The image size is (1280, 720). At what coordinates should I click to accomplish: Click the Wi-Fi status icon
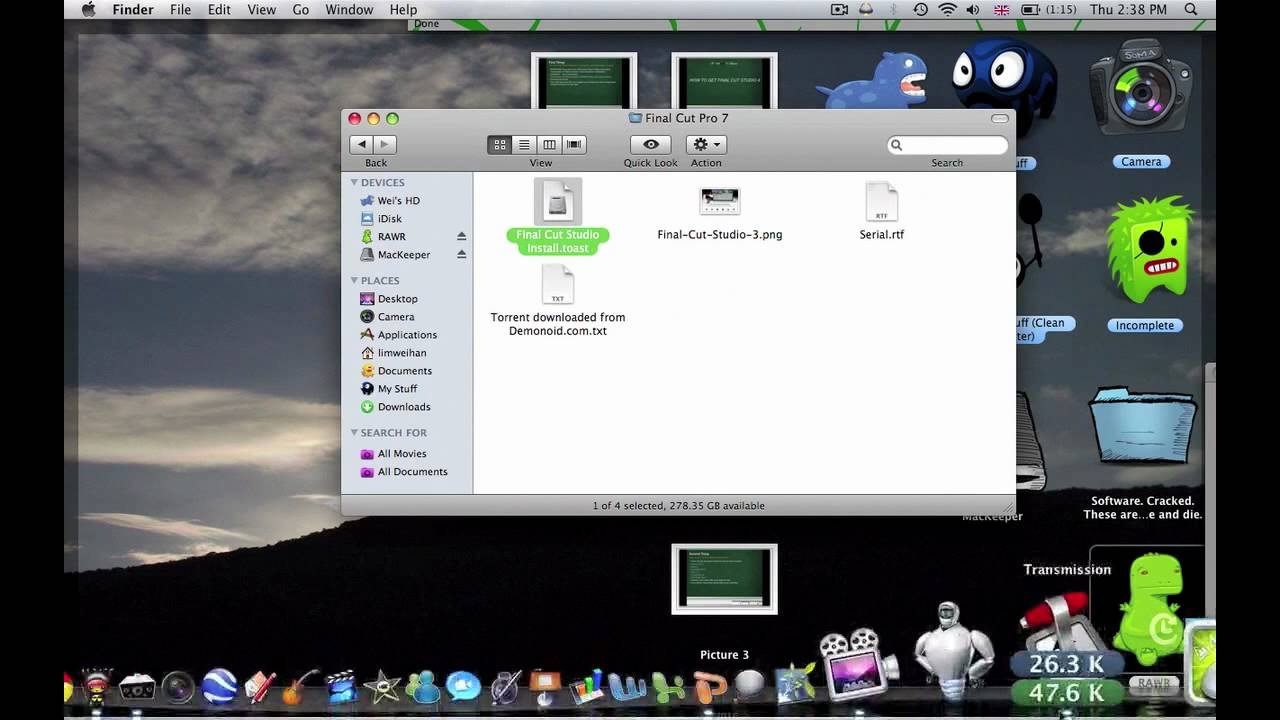click(947, 10)
